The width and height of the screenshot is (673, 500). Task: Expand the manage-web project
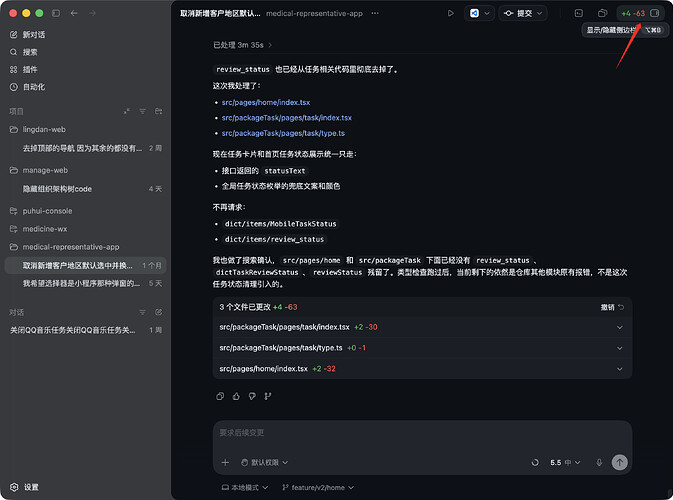click(x=45, y=170)
